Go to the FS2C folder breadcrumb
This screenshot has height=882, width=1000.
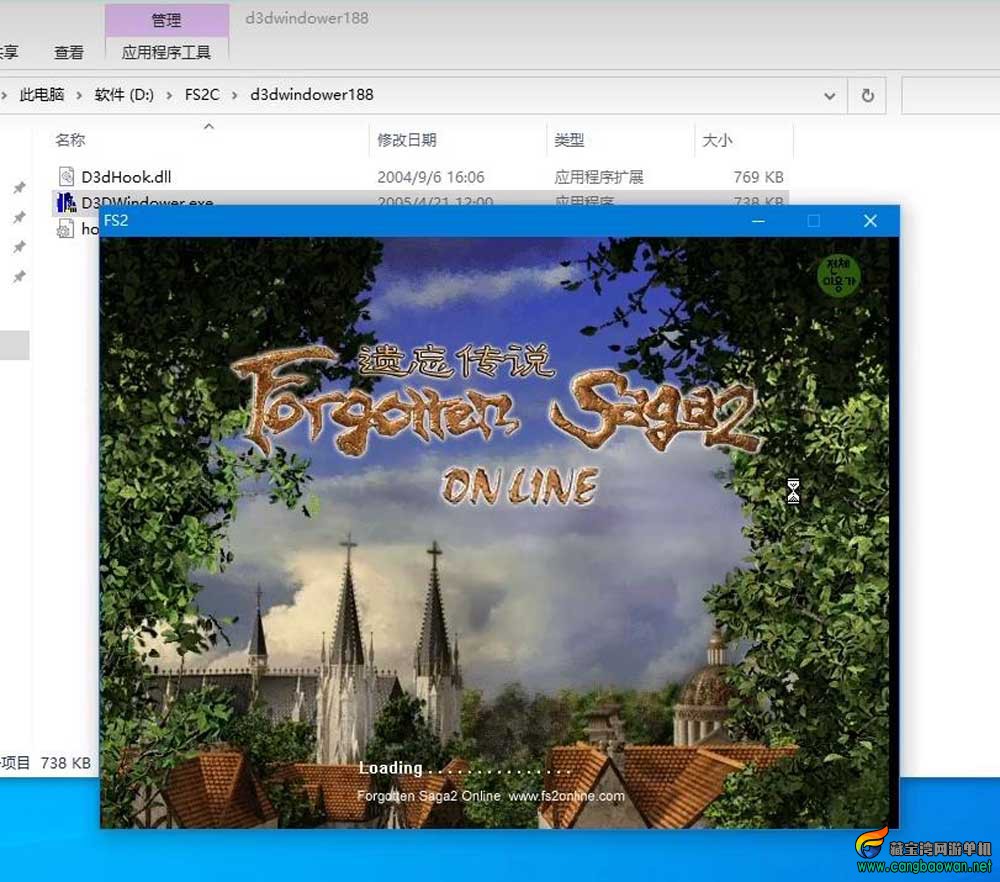coord(202,94)
